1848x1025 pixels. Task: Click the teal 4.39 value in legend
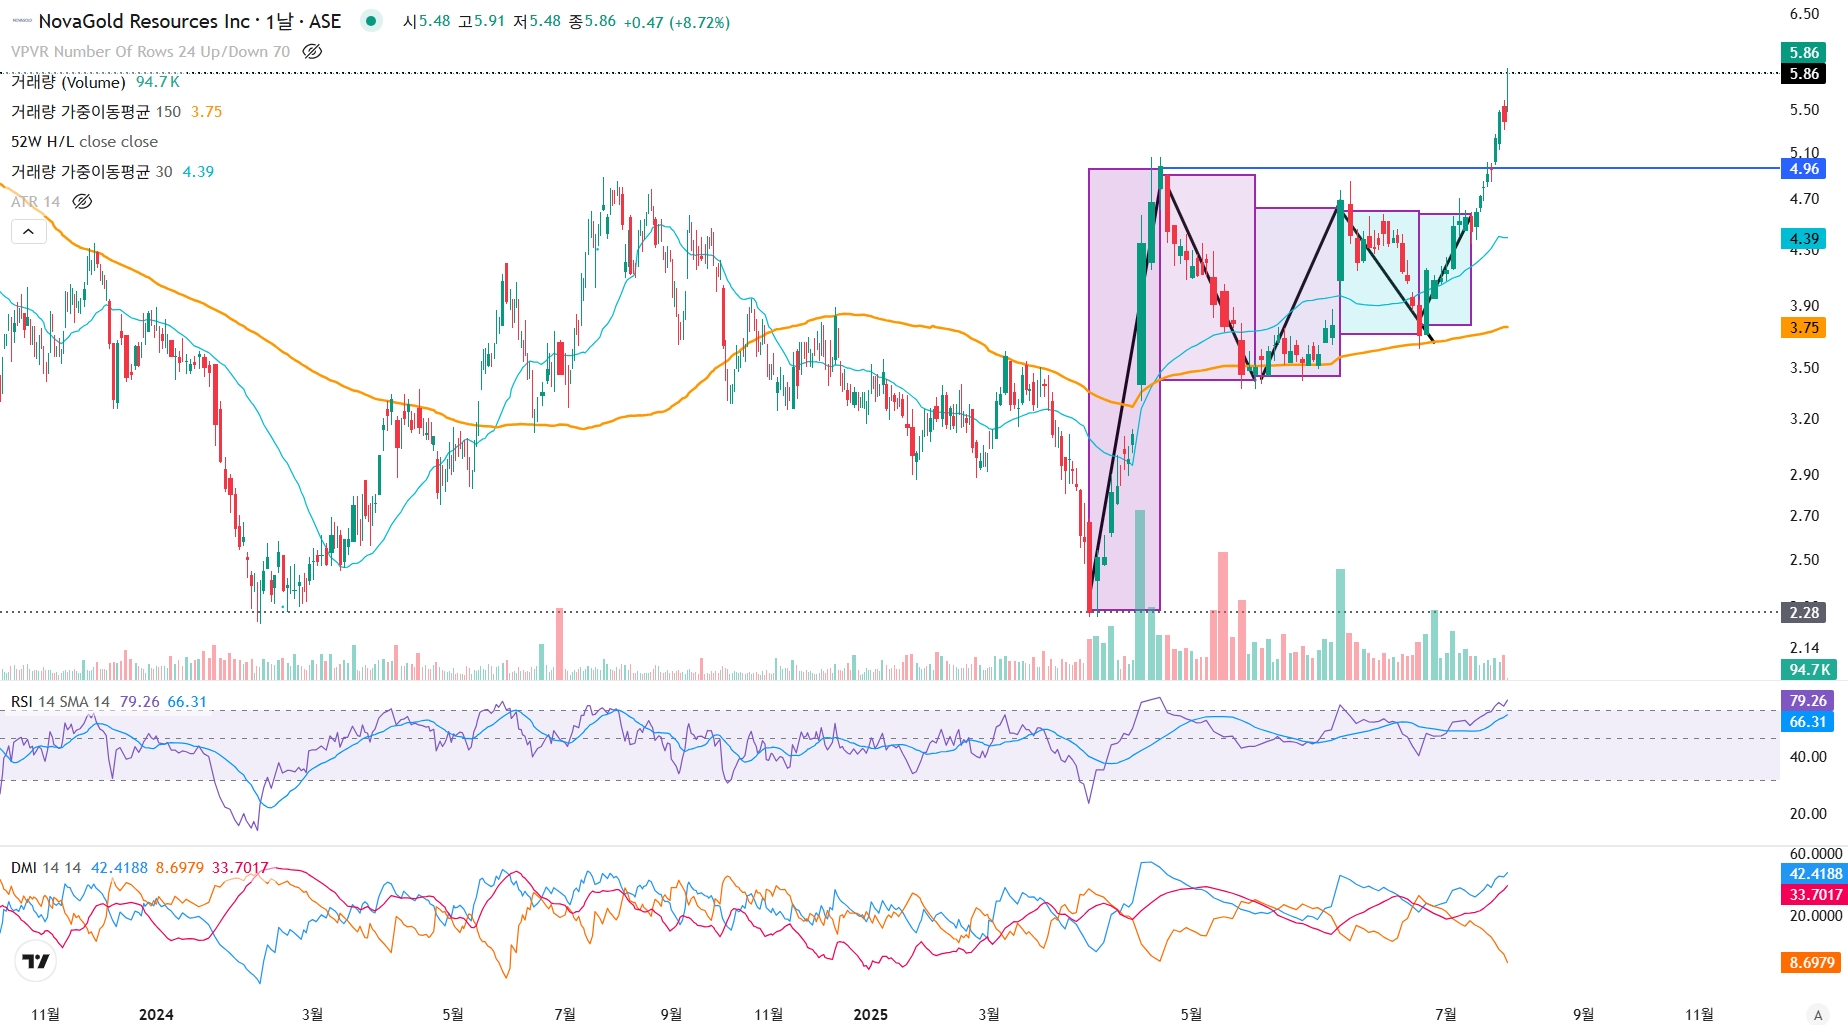point(198,171)
